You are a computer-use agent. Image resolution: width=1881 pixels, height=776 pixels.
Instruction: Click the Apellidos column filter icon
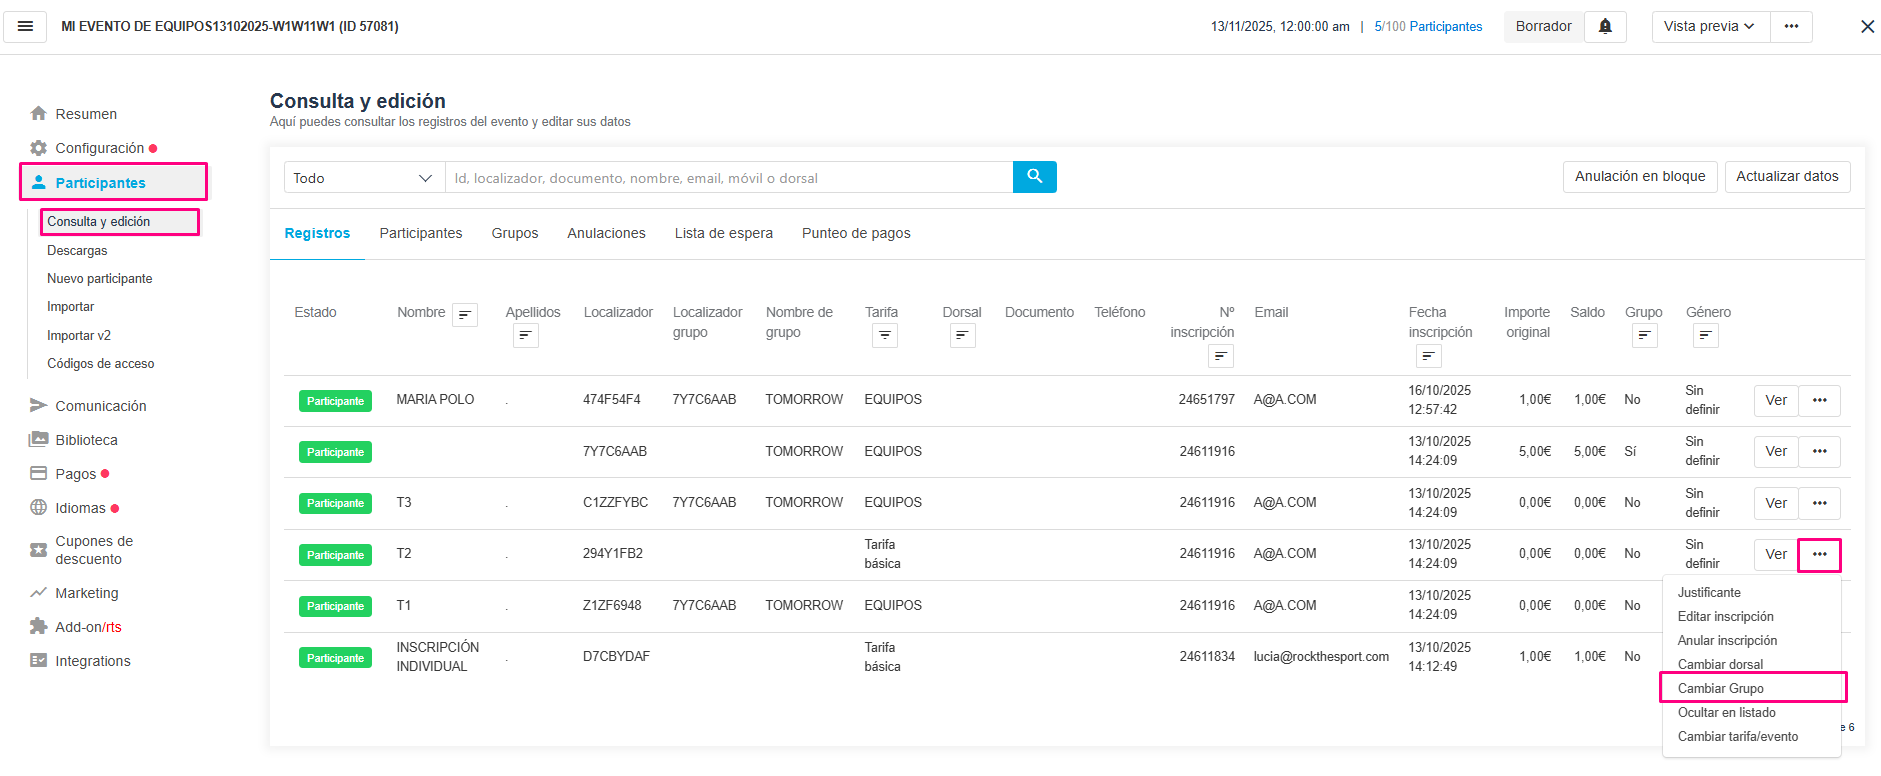tap(526, 336)
